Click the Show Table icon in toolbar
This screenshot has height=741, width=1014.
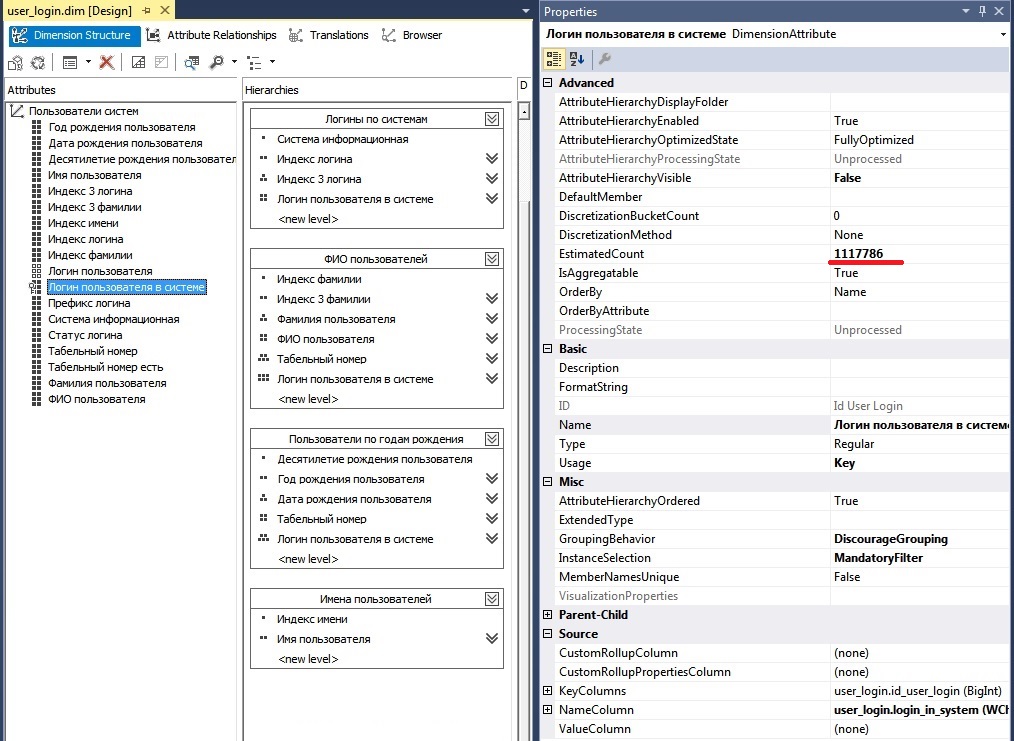pos(138,62)
